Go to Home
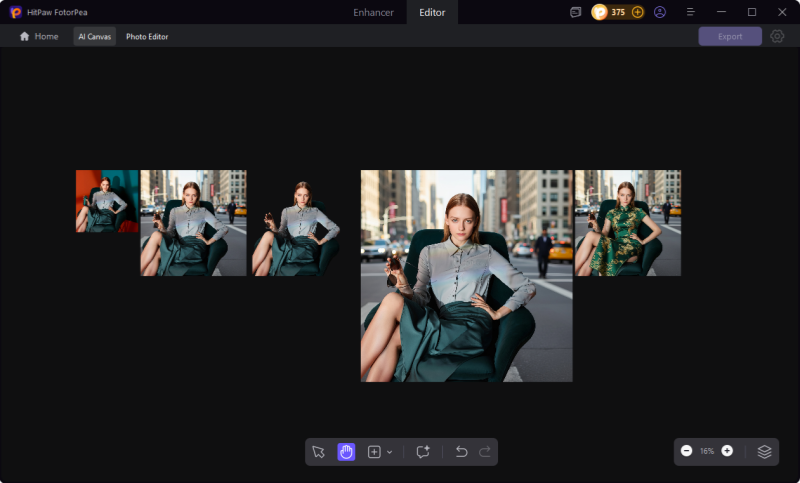The image size is (800, 483). 39,36
